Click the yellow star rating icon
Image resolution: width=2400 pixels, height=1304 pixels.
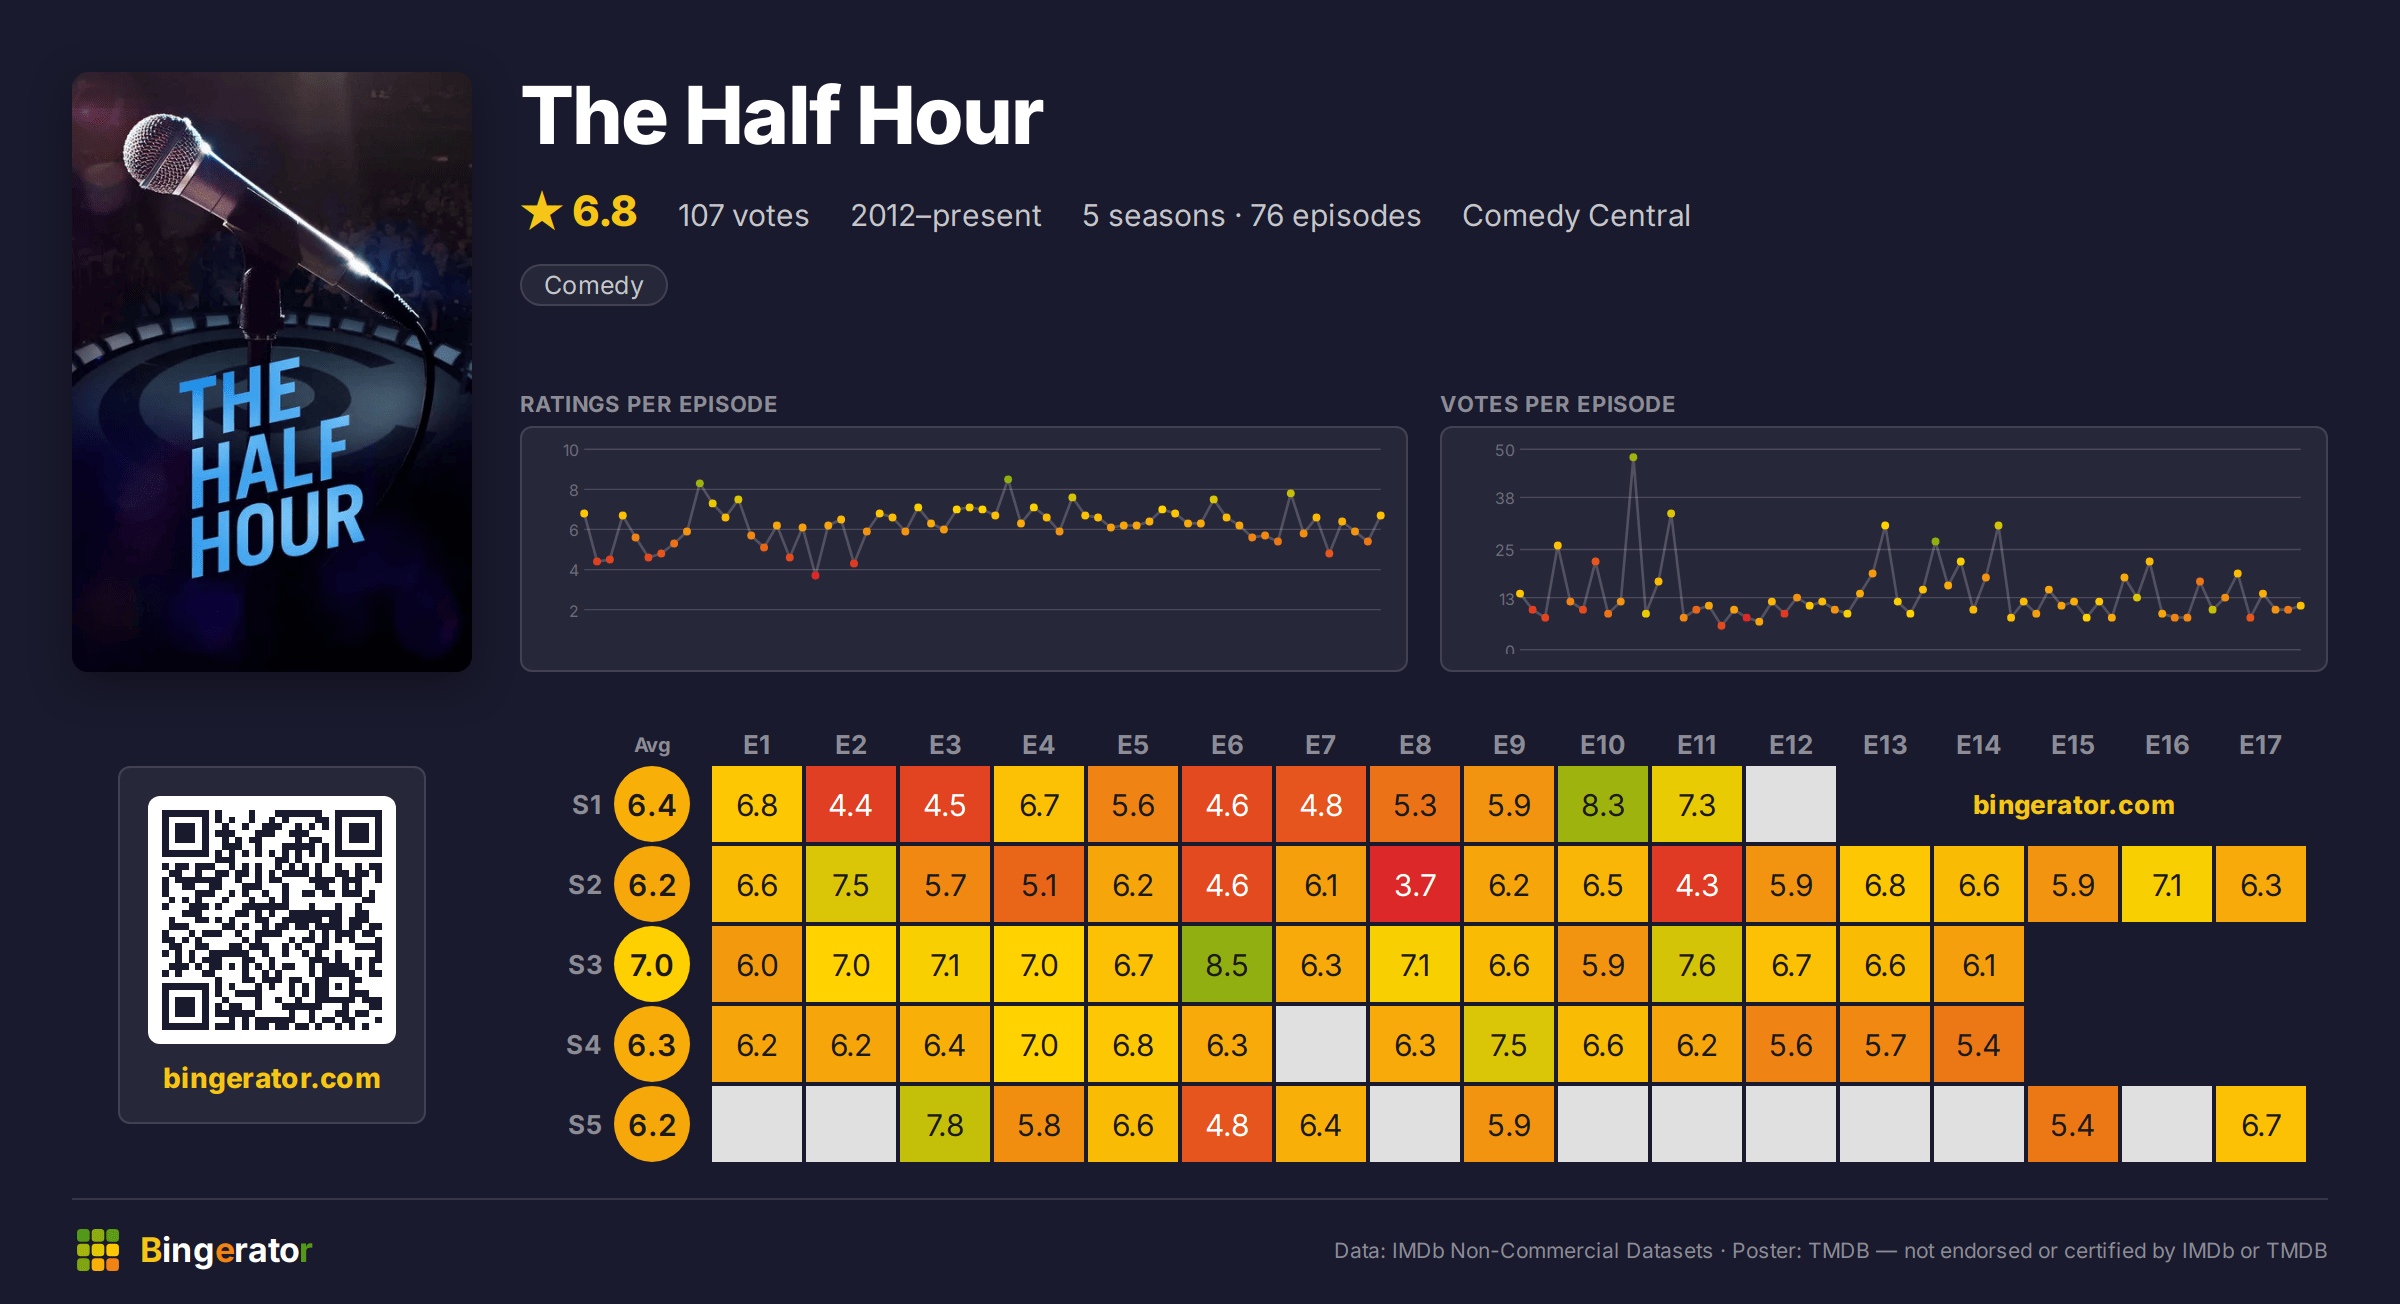[x=542, y=211]
